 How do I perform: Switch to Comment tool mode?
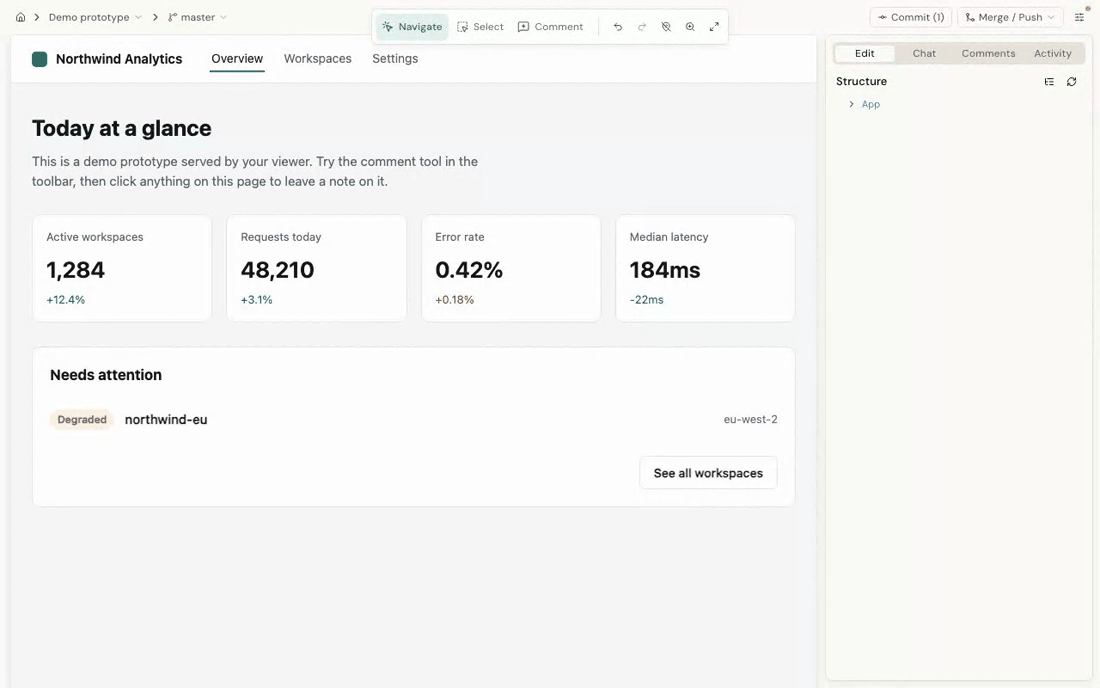pyautogui.click(x=551, y=27)
